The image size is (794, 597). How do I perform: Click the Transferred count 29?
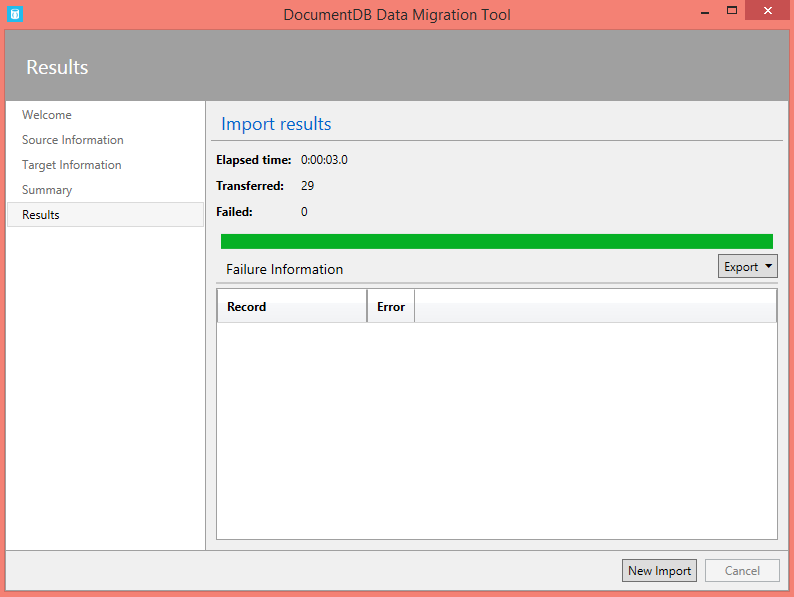[307, 186]
